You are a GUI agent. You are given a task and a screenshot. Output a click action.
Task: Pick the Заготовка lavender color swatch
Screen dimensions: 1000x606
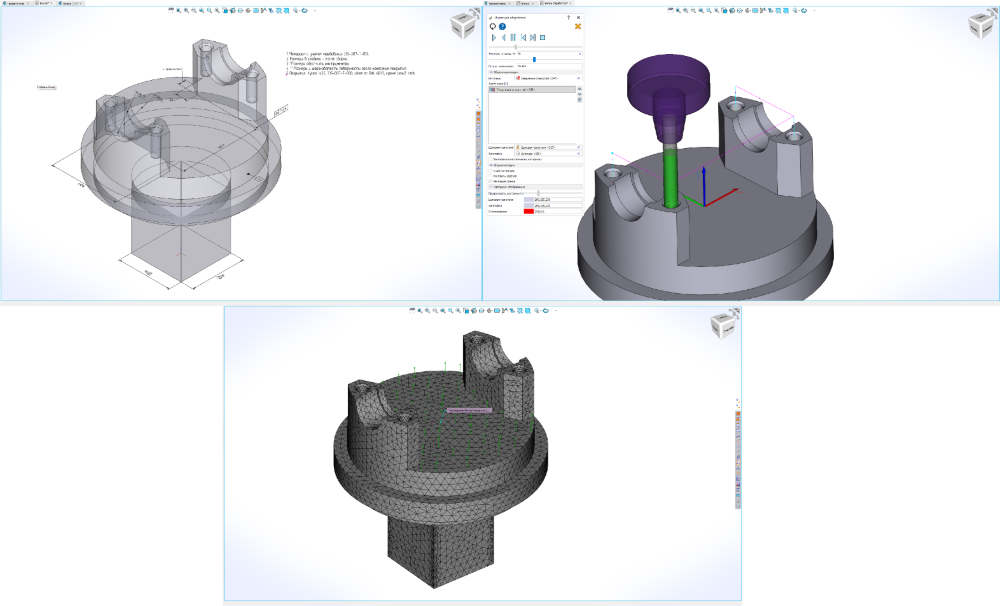coord(529,205)
